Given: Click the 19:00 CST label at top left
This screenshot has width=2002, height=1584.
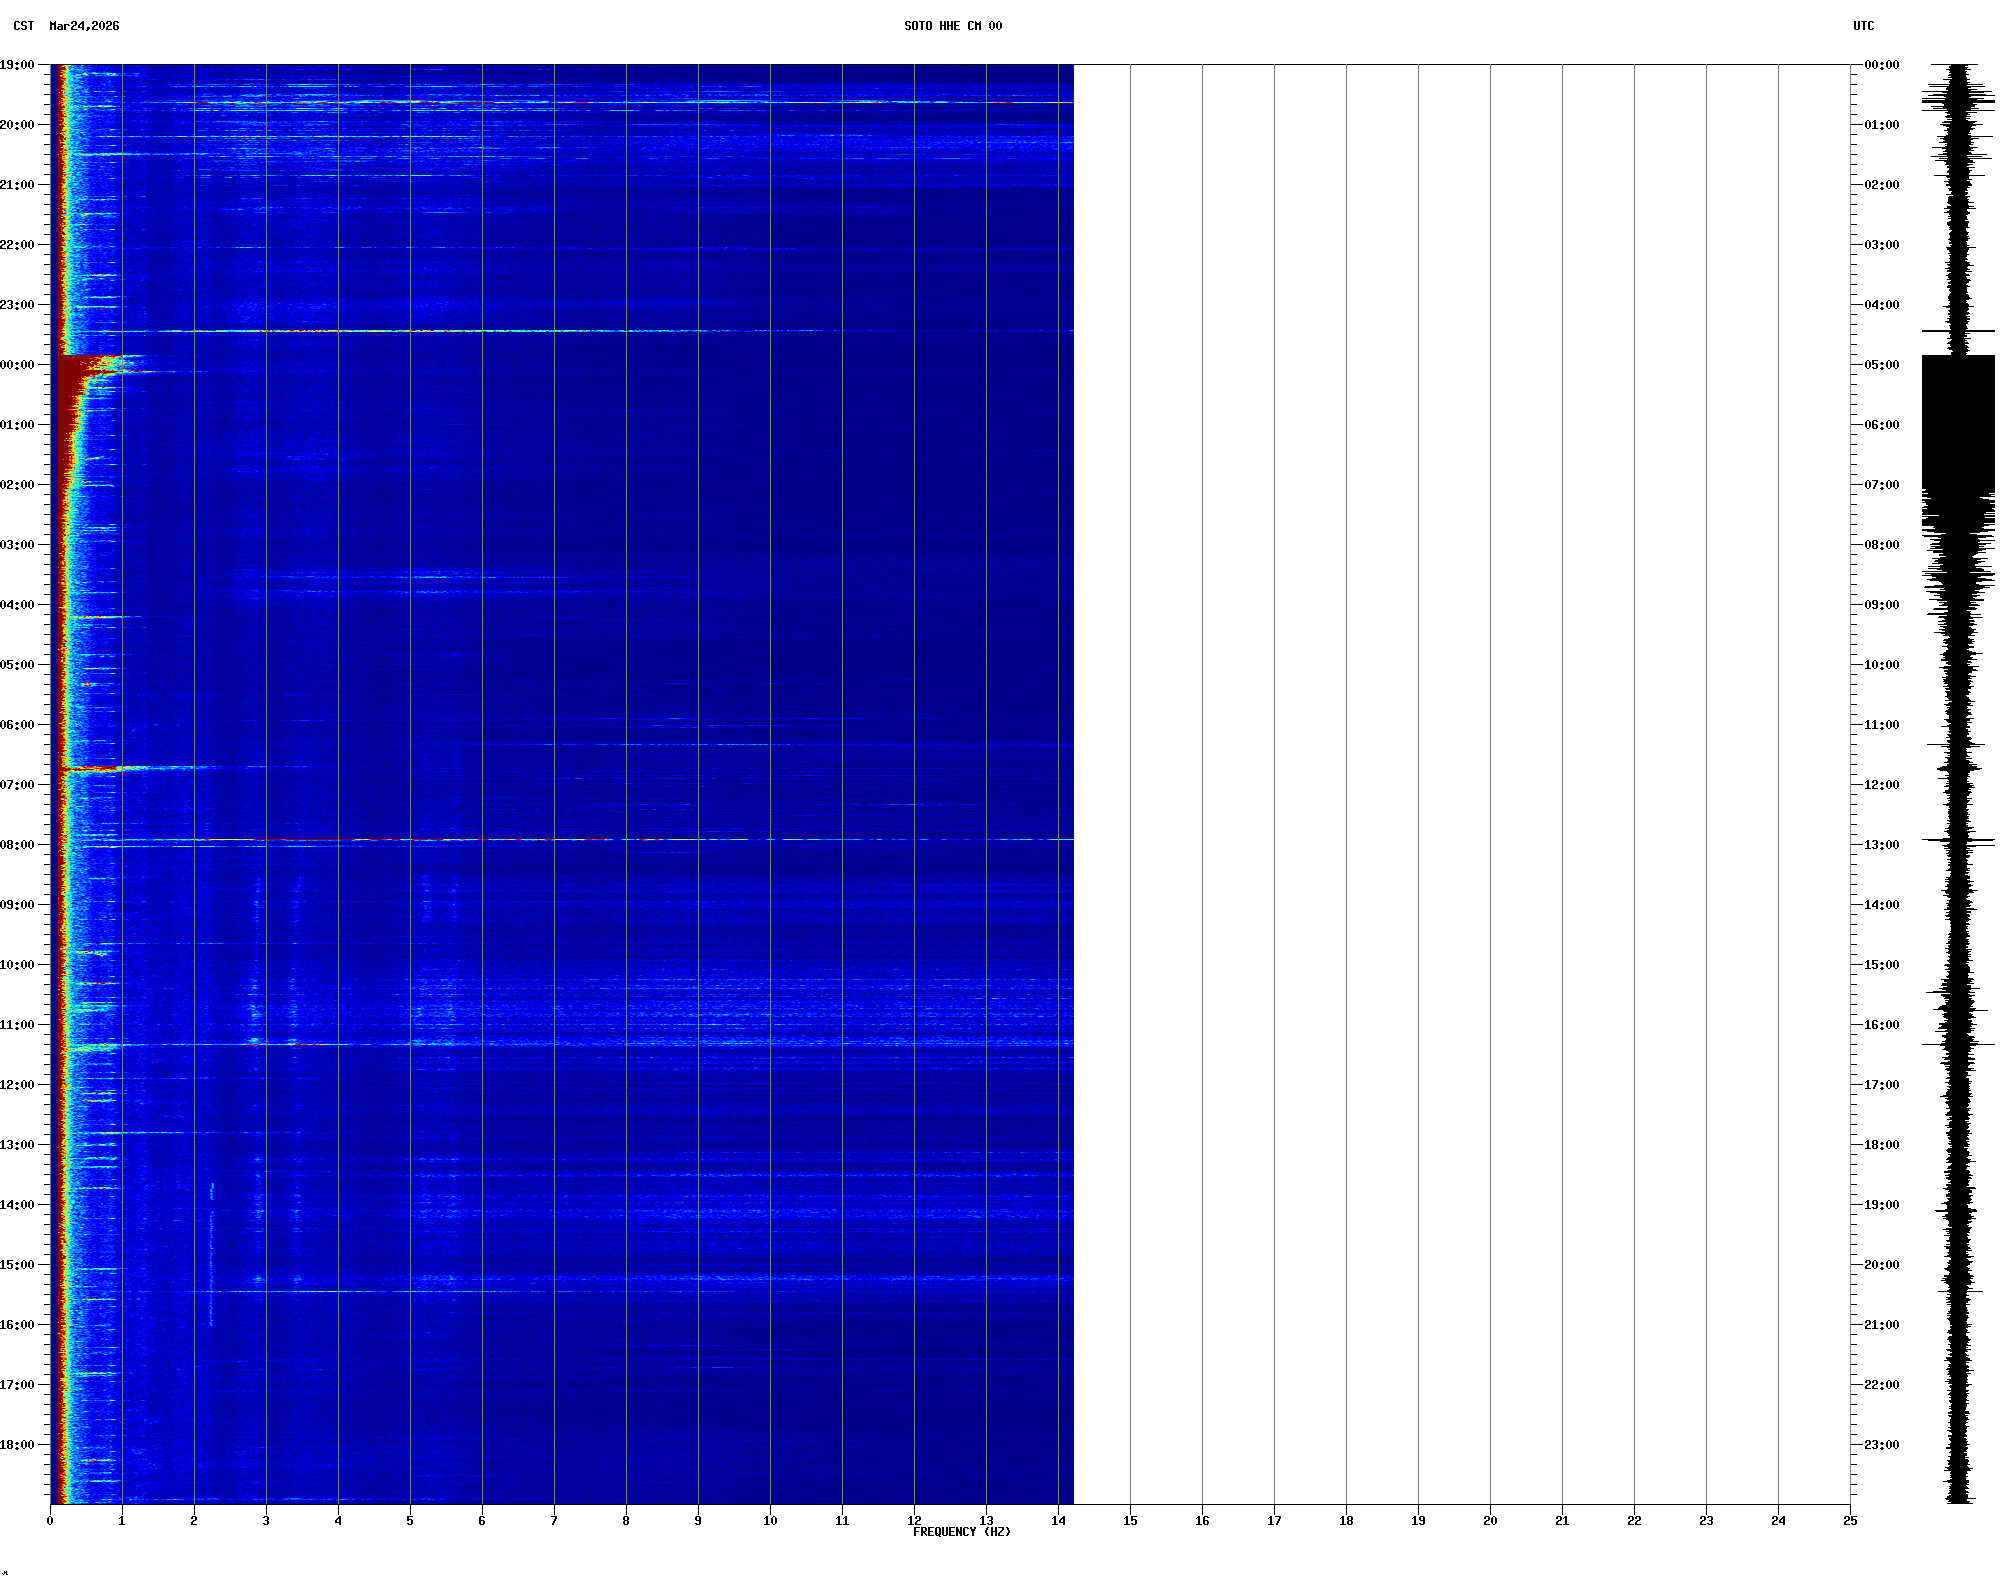Looking at the screenshot, I should coord(17,65).
